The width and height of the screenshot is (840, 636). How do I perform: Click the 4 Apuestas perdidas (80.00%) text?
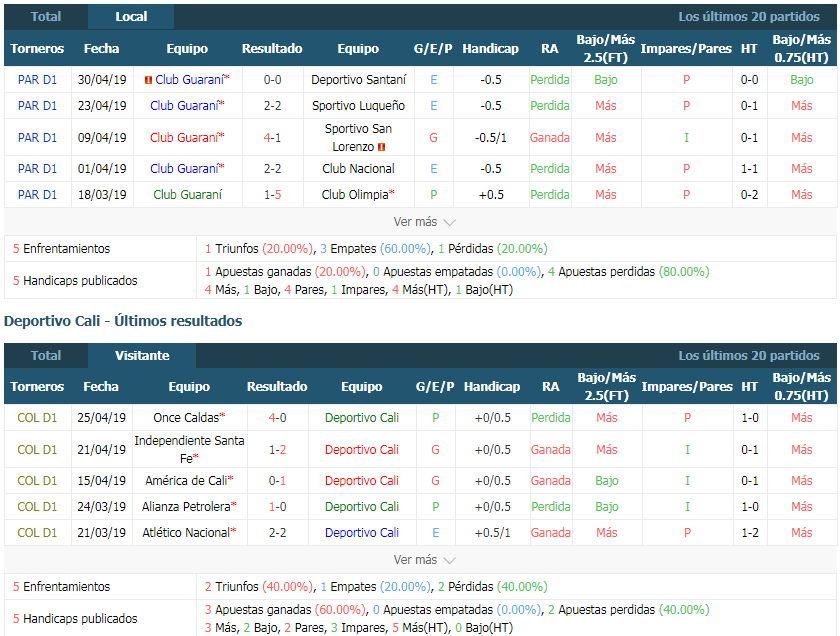coord(628,272)
